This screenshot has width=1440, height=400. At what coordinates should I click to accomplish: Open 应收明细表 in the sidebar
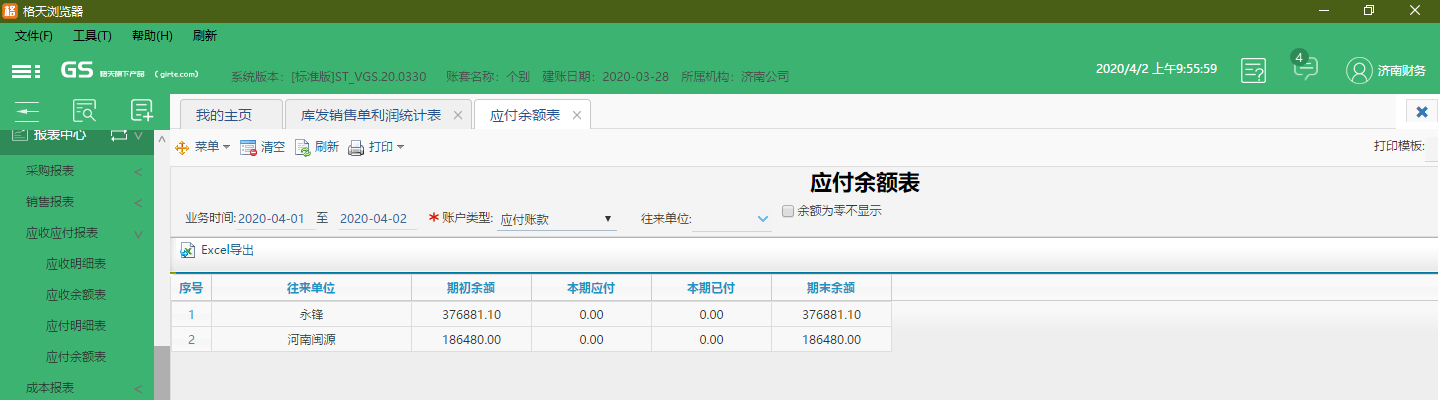(x=76, y=264)
